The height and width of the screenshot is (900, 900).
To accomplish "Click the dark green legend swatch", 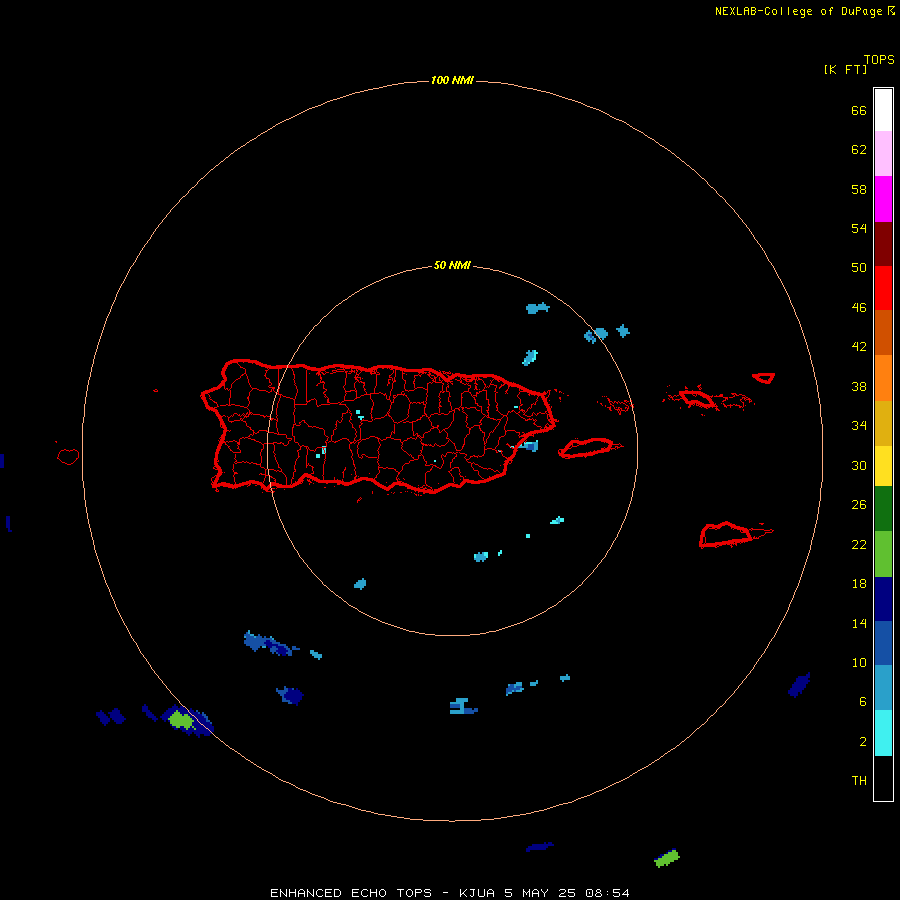I will [x=883, y=509].
